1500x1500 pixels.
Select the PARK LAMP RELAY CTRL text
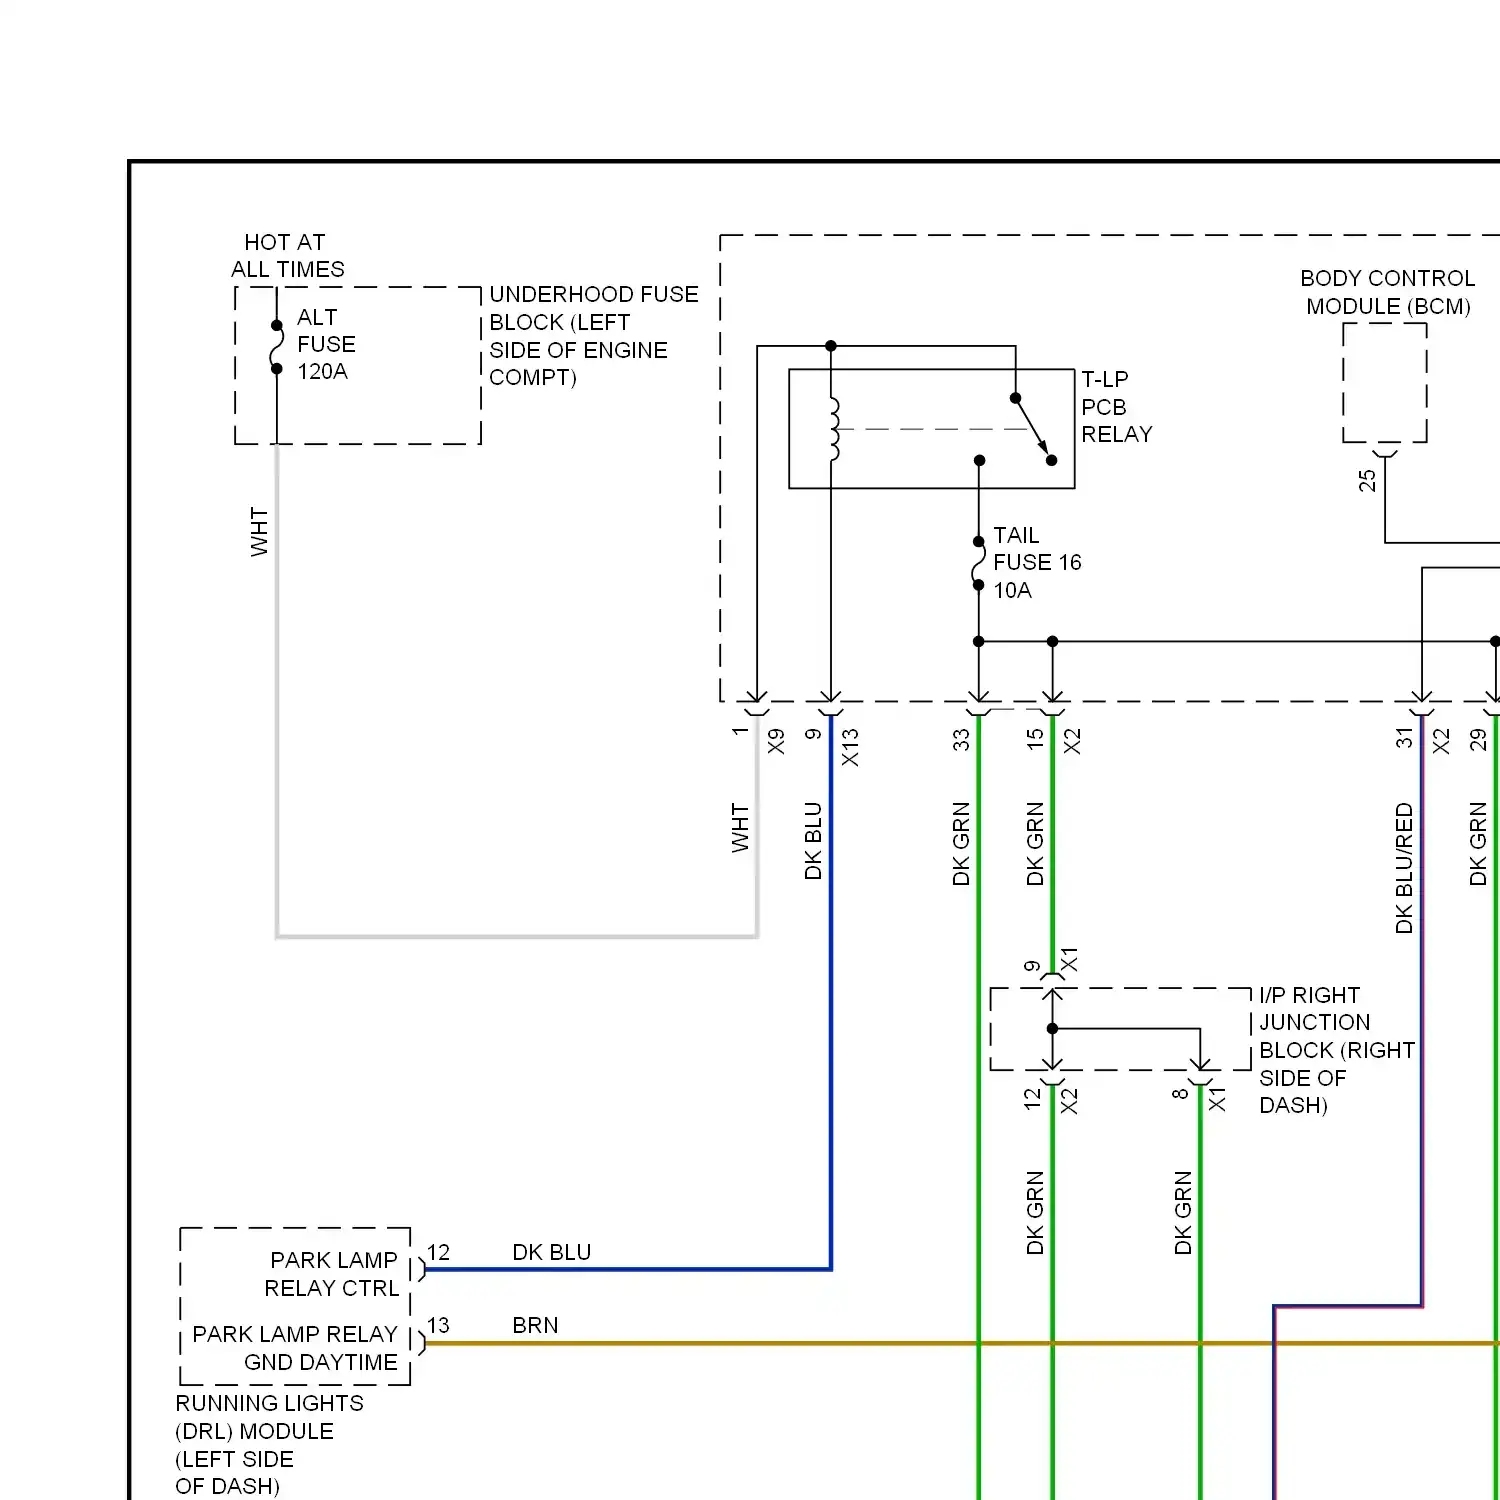pos(332,1274)
